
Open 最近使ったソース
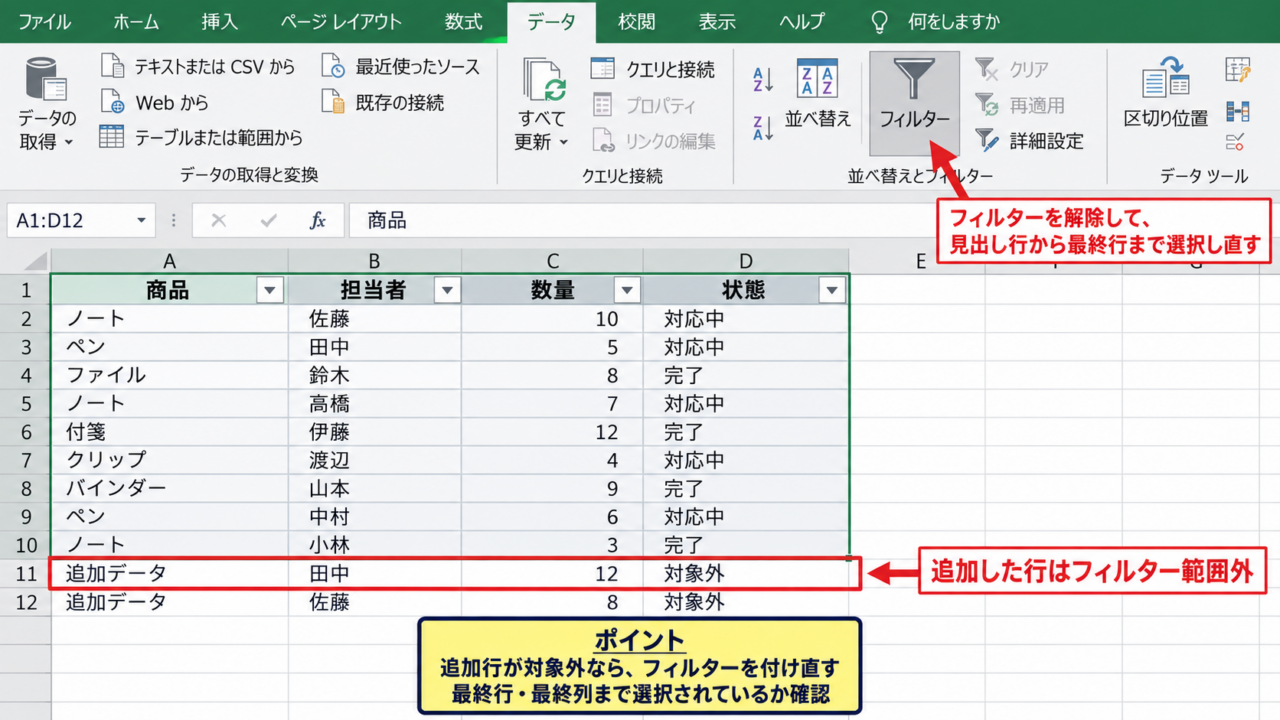point(400,67)
